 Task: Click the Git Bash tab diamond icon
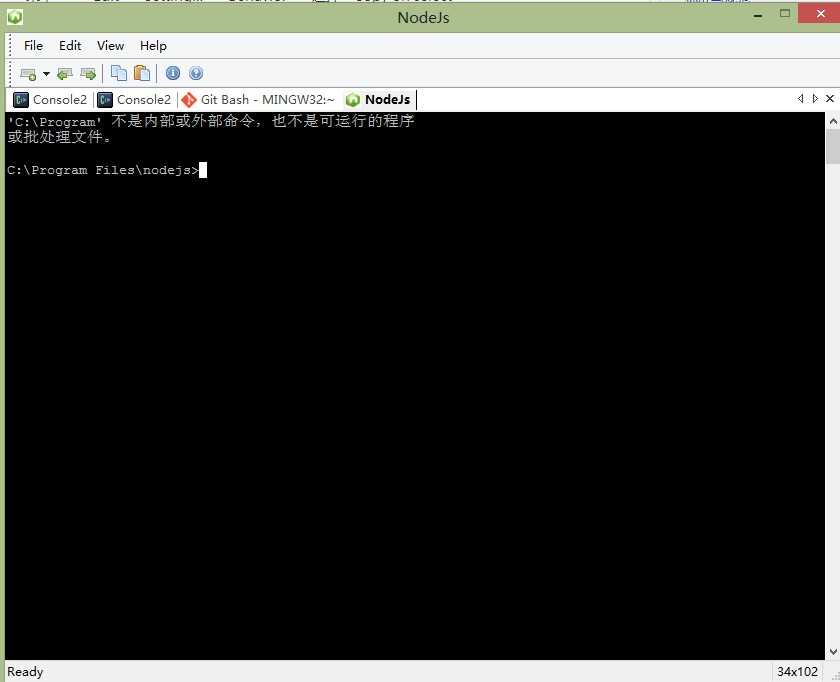189,100
